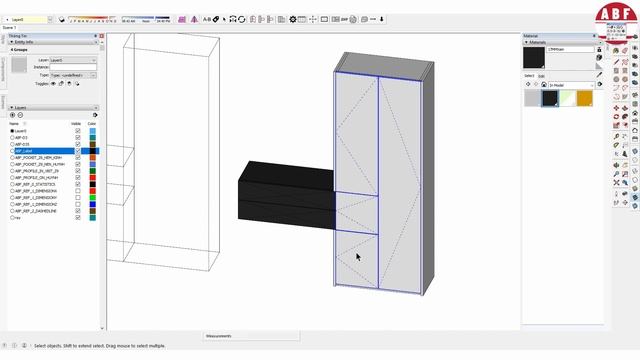The width and height of the screenshot is (640, 360).
Task: Select the Push/Pull tool
Action: click(x=625, y=108)
